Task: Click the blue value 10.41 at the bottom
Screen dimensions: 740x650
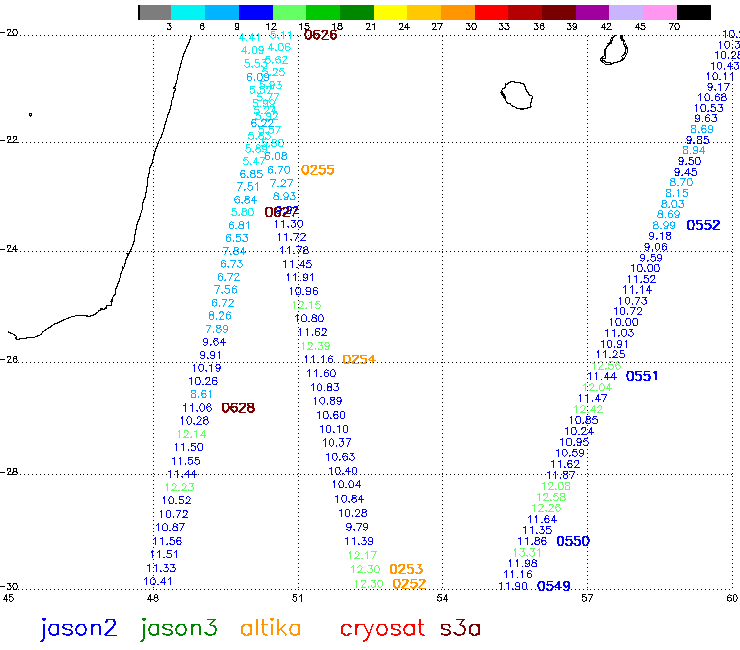Action: [158, 582]
